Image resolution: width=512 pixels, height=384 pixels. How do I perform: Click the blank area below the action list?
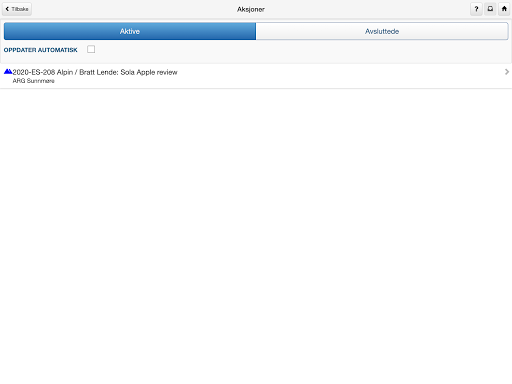click(256, 233)
